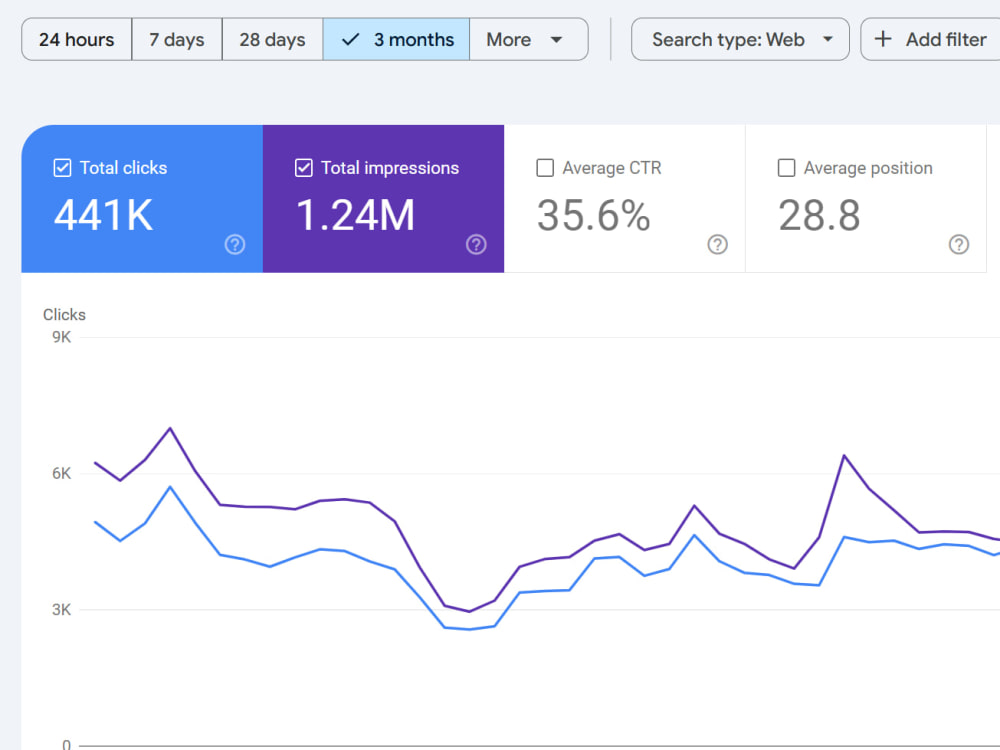Click the 441K total clicks value

[x=103, y=215]
